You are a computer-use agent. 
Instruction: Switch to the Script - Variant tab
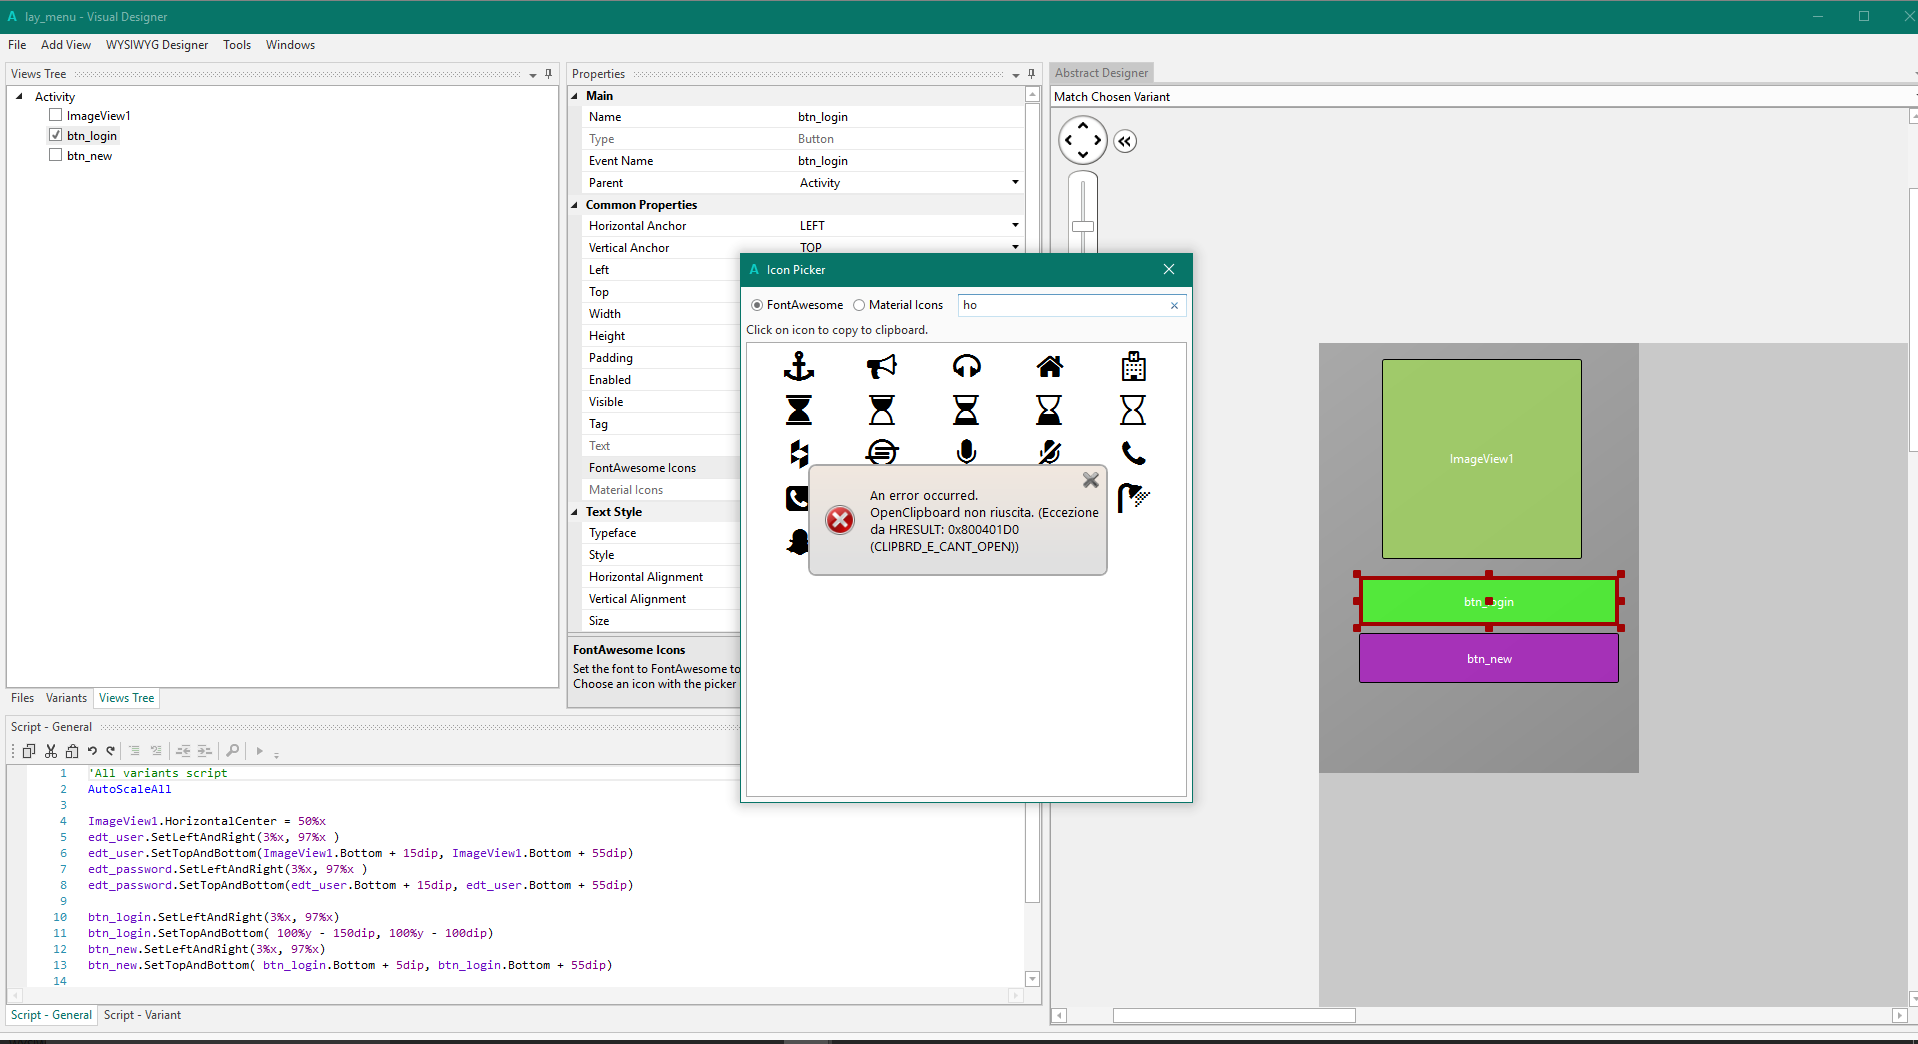click(x=142, y=1015)
